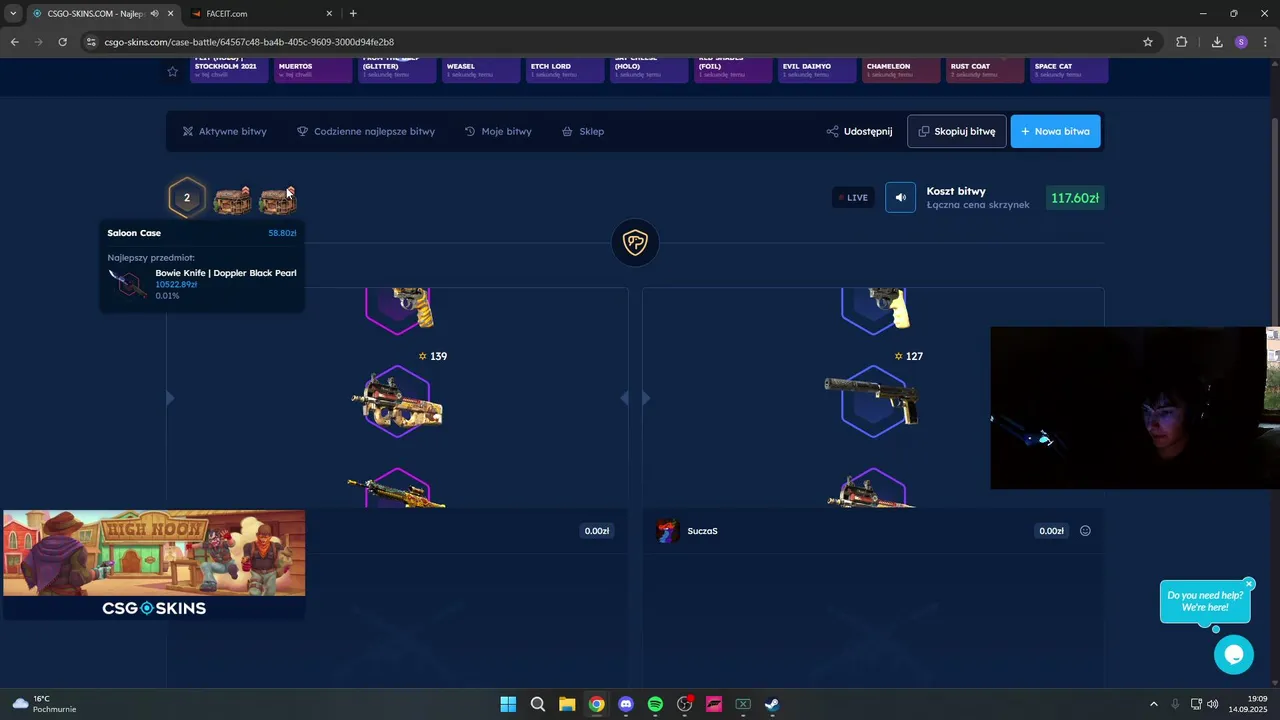The height and width of the screenshot is (720, 1280).
Task: Open taskbar volume control
Action: [1213, 704]
